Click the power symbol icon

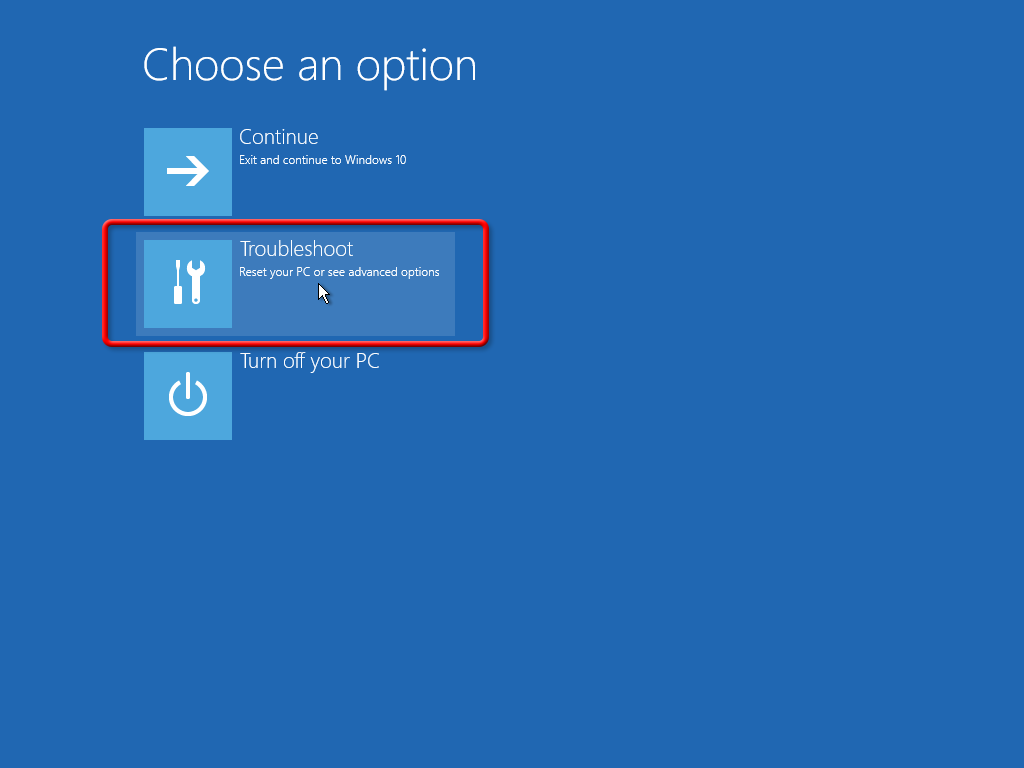click(x=188, y=394)
